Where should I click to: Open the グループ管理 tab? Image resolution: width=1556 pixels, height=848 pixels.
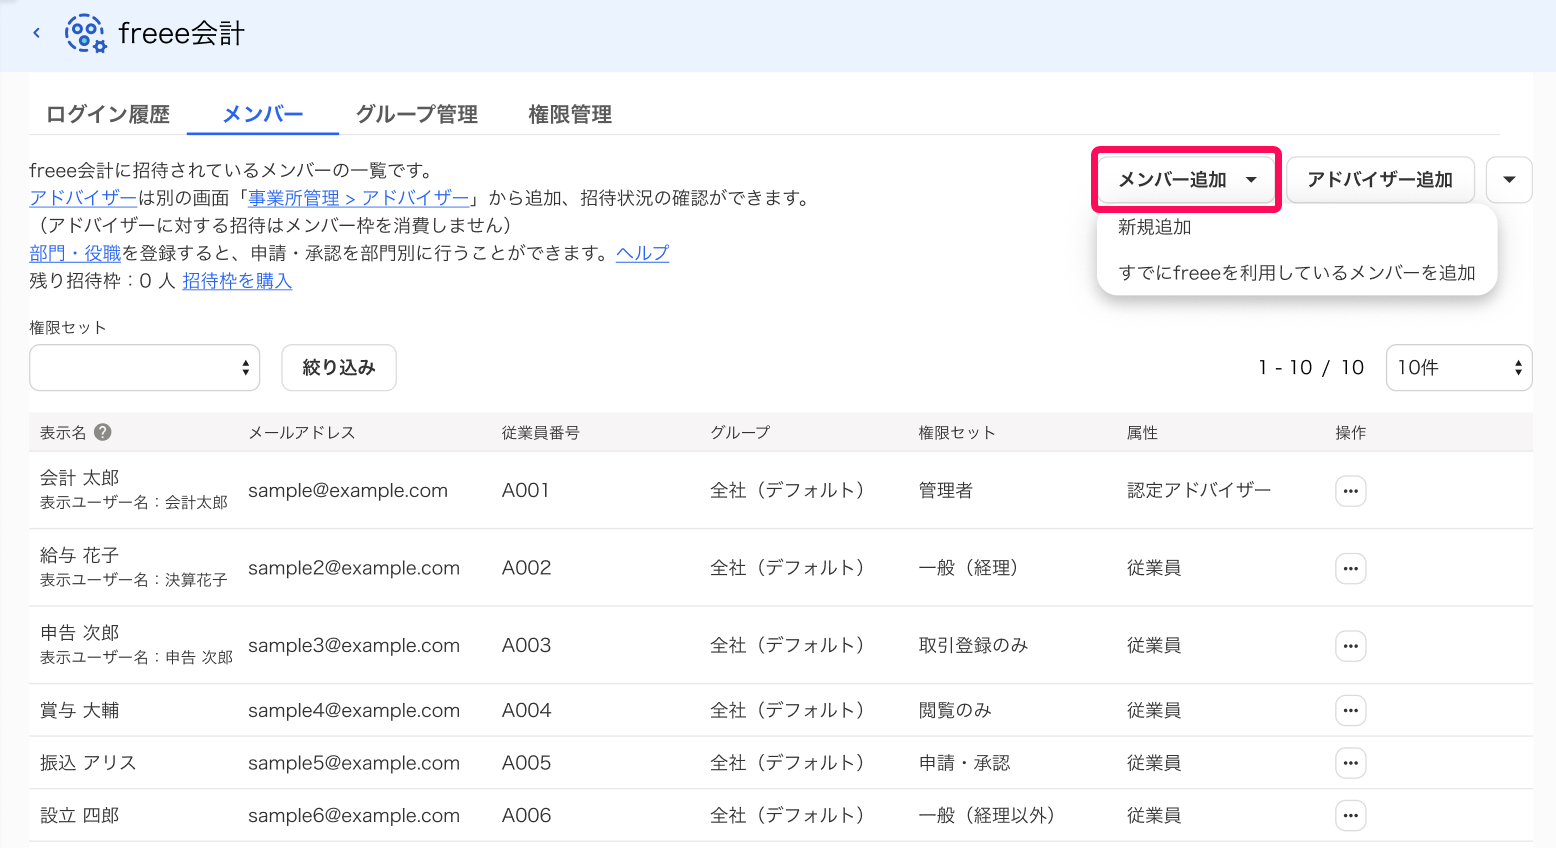[417, 114]
